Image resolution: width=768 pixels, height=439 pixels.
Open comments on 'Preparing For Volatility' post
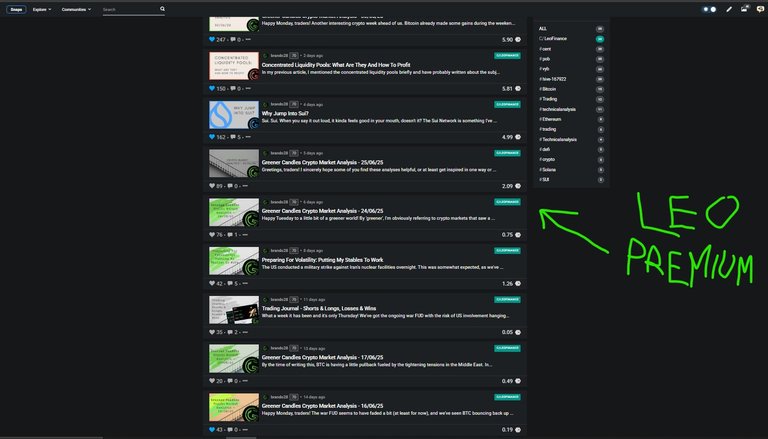(x=230, y=284)
